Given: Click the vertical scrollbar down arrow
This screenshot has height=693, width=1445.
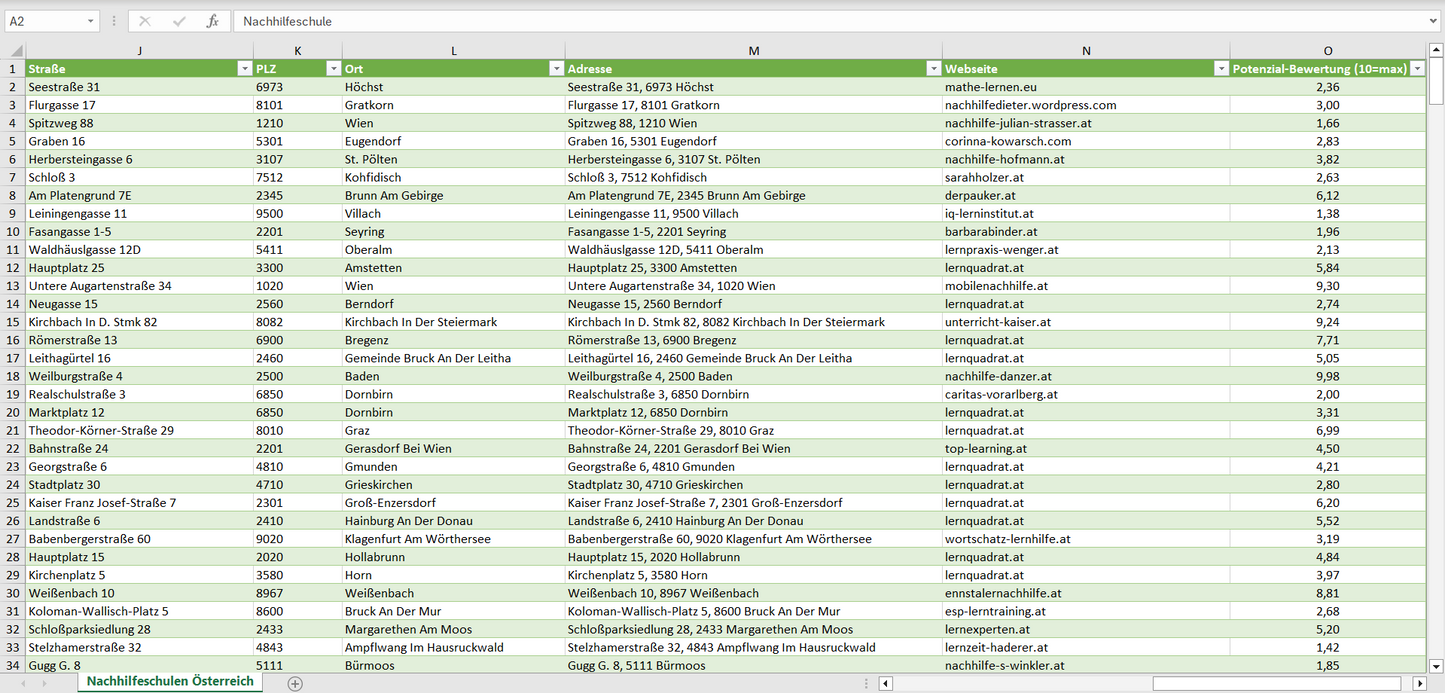Looking at the screenshot, I should 1436,665.
